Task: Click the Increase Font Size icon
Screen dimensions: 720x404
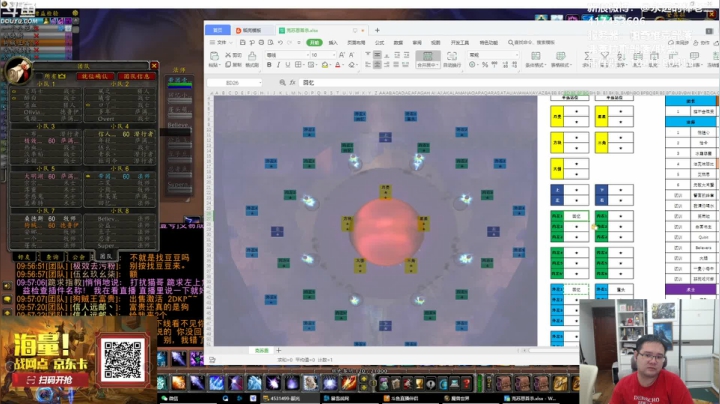Action: [342, 55]
